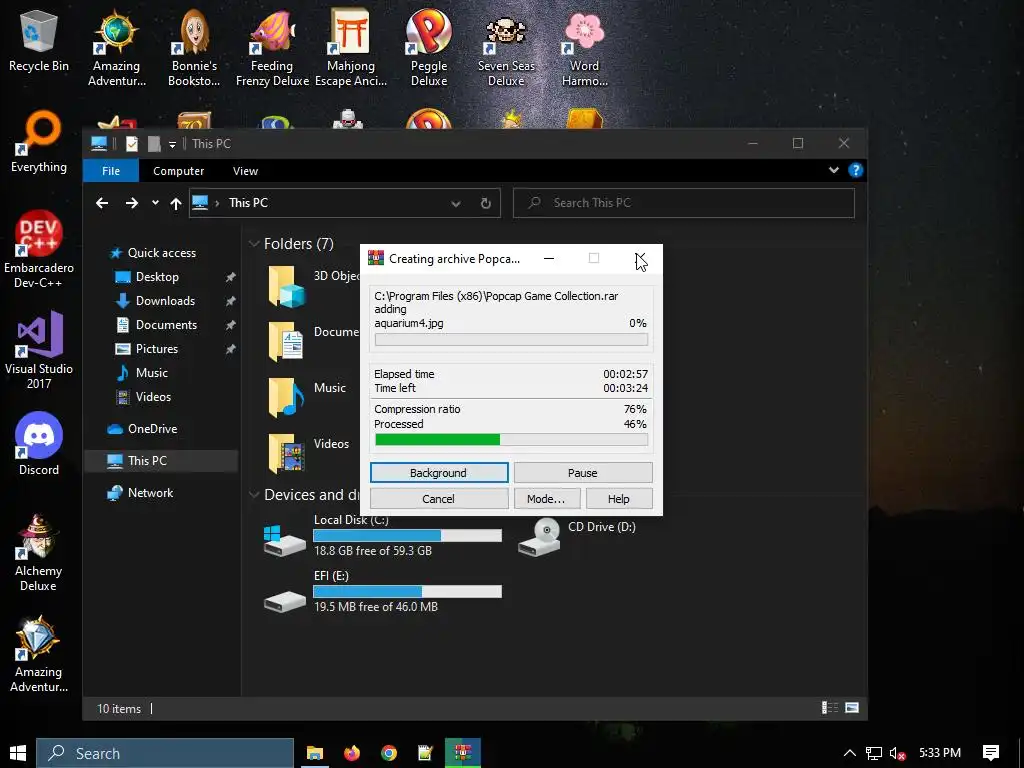Launch Word Harmony desktop shortcut
The height and width of the screenshot is (768, 1024).
[584, 48]
